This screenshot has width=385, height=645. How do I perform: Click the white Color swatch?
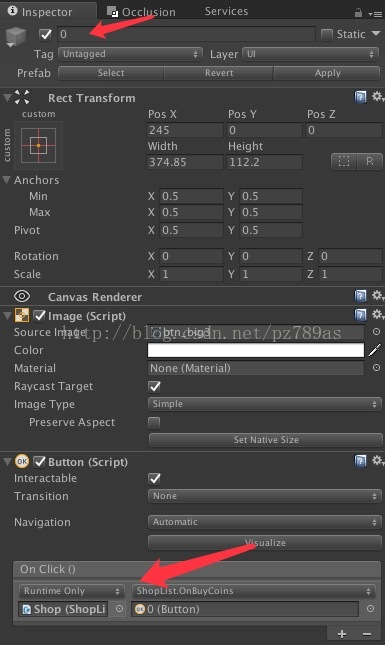(x=255, y=350)
